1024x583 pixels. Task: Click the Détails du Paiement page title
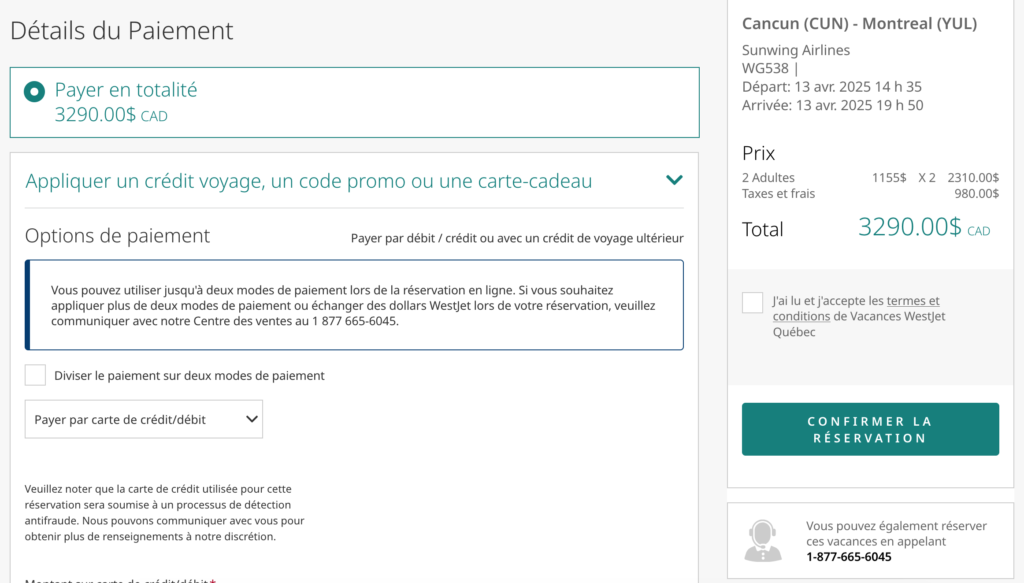[x=122, y=31]
